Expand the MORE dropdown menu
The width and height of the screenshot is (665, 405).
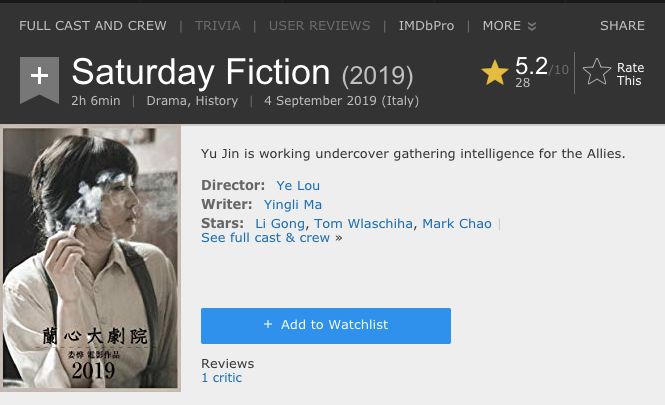pos(509,25)
